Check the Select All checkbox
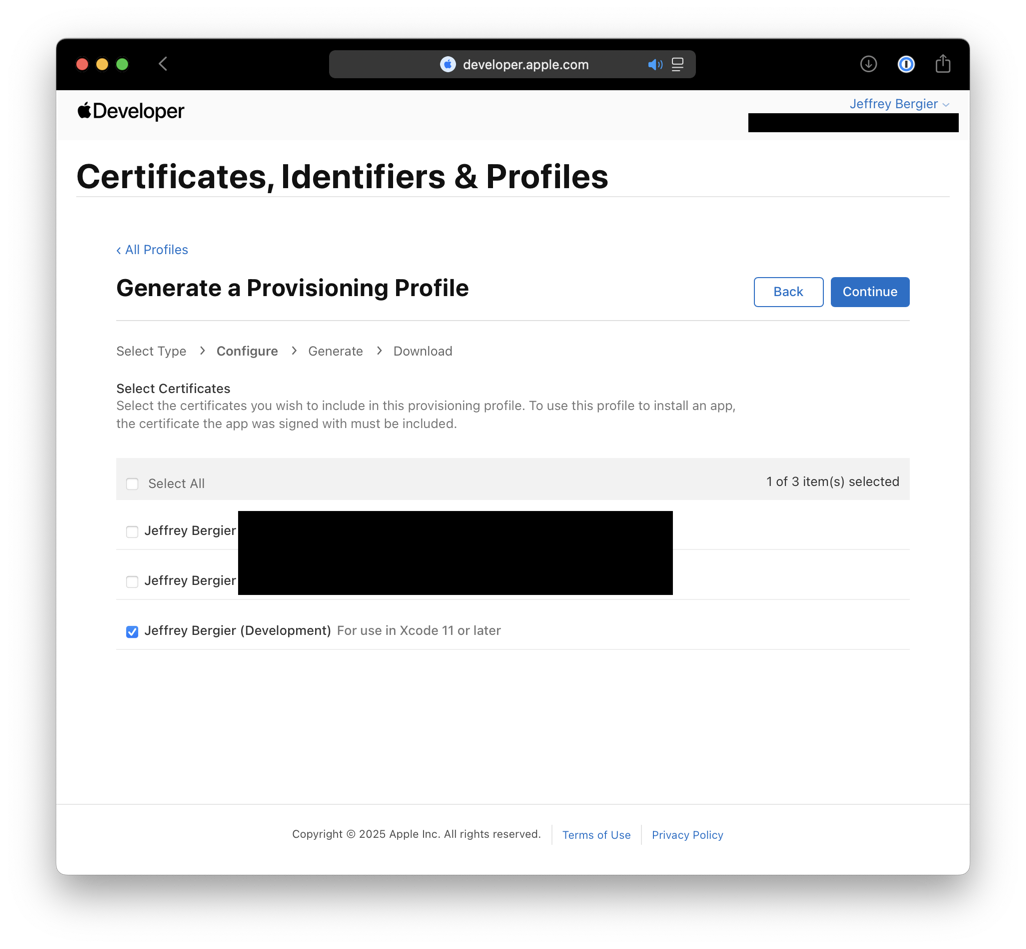Screen dimensions: 1026x949 (132, 484)
